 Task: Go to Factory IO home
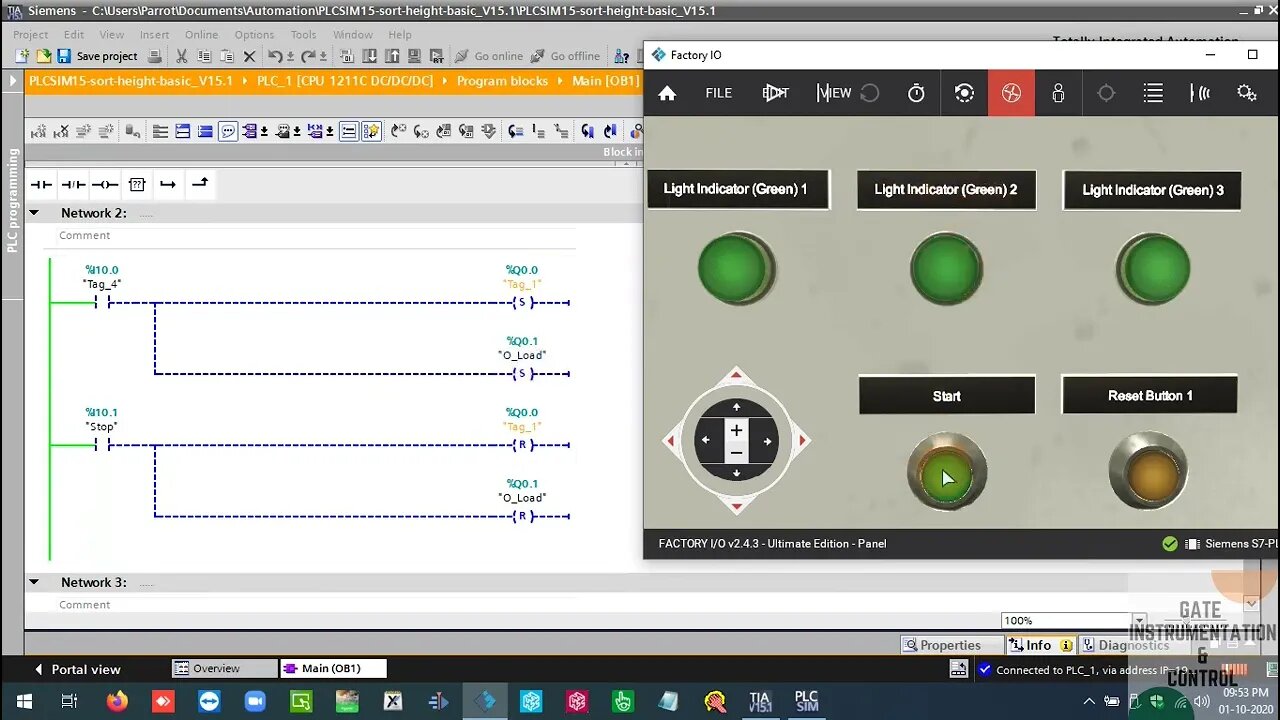tap(667, 93)
